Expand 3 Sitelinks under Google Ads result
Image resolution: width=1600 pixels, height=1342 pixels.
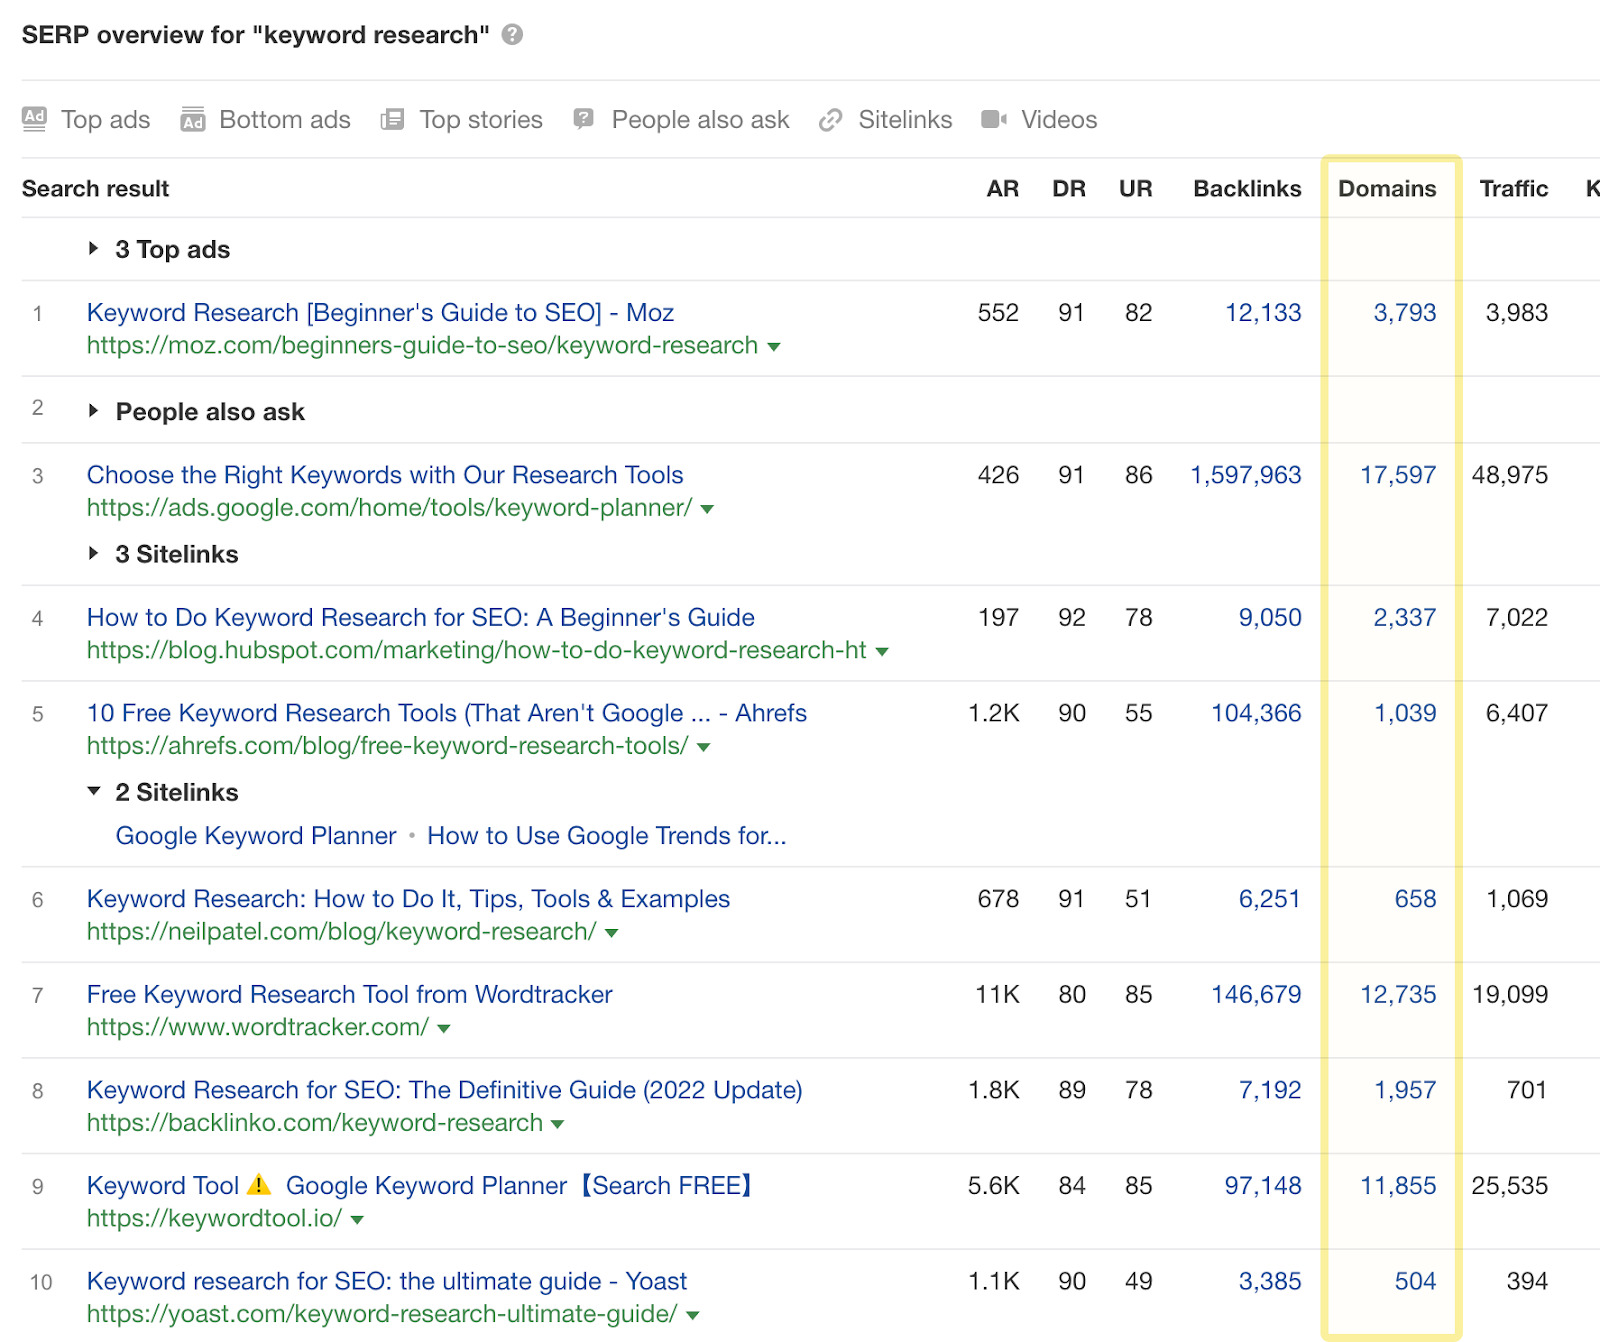[x=93, y=553]
